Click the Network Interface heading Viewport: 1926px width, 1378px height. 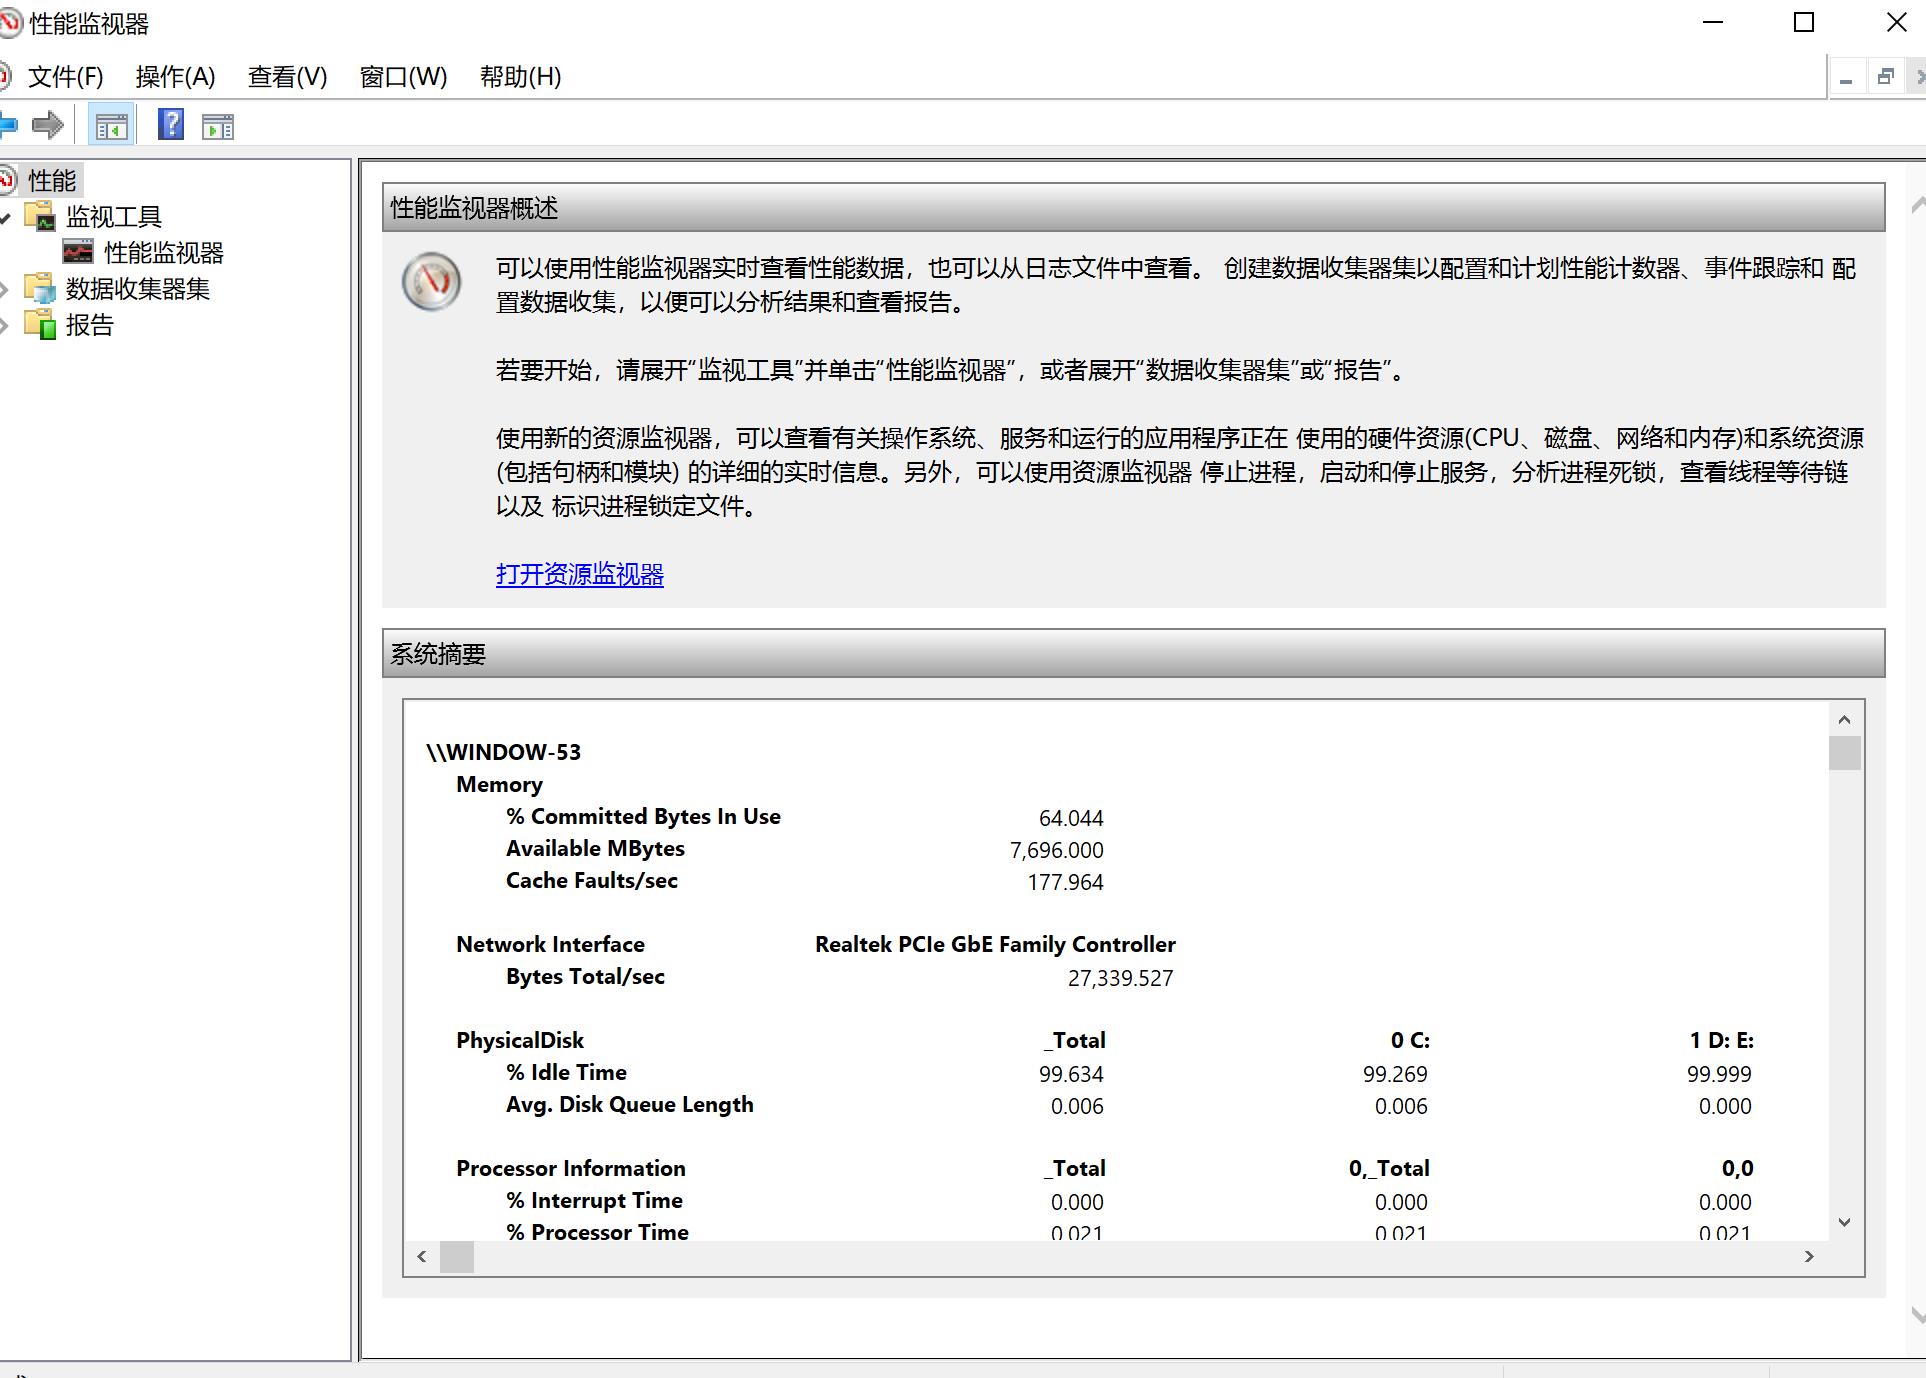550,944
